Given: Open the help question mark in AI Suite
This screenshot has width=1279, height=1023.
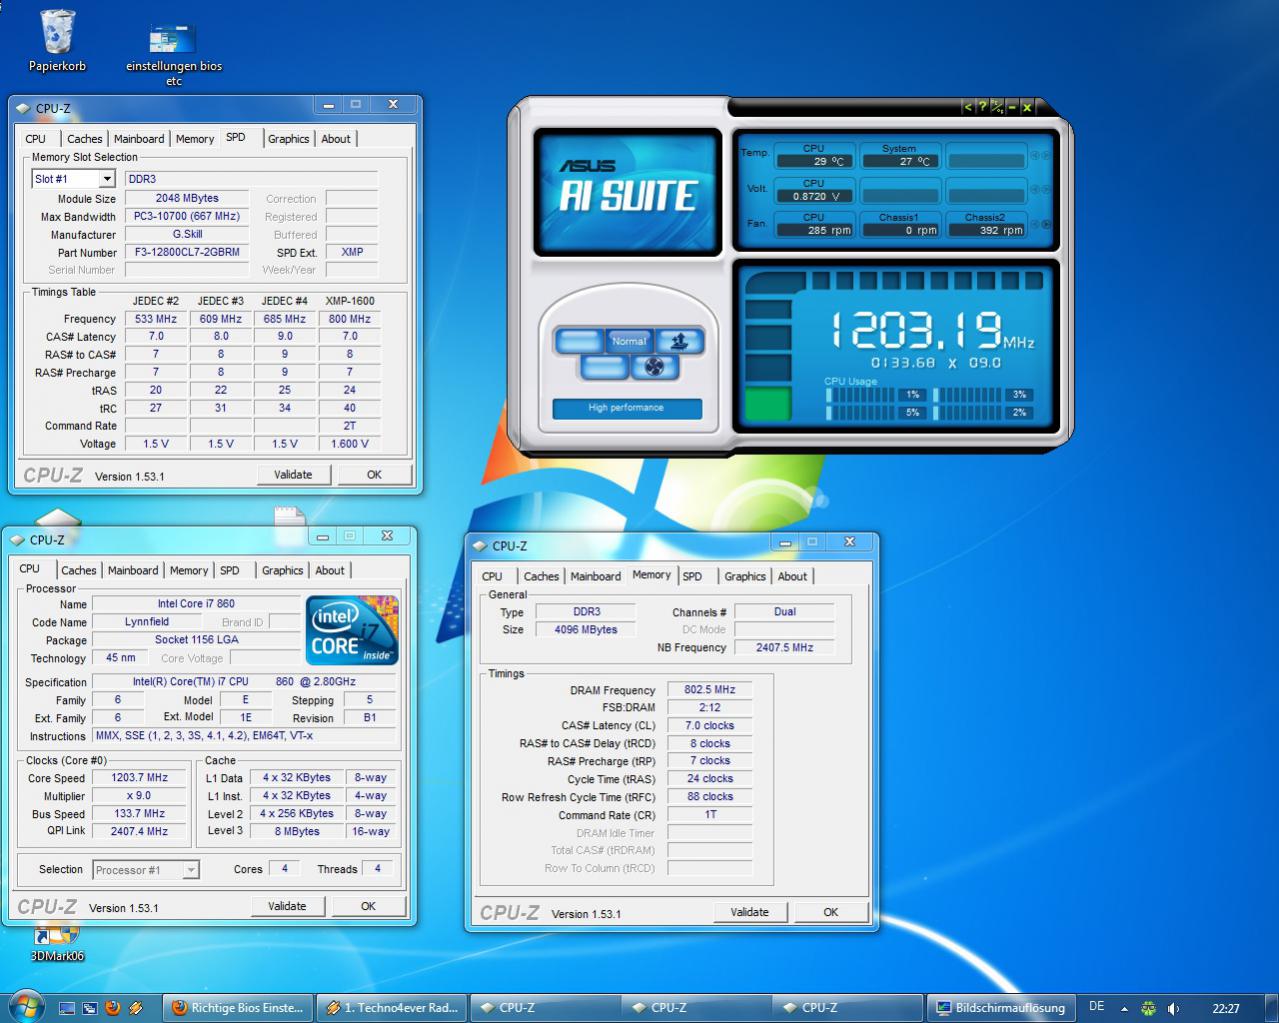Looking at the screenshot, I should [x=982, y=106].
